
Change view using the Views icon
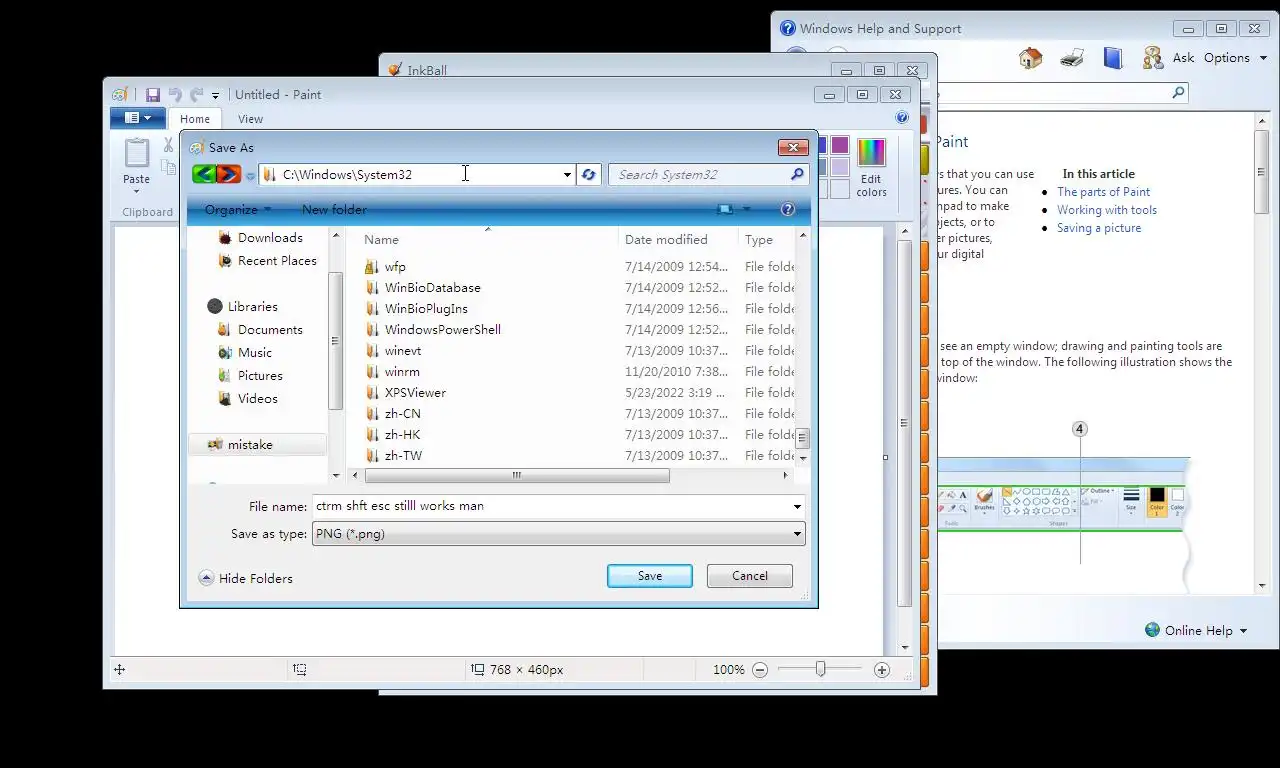(x=725, y=210)
